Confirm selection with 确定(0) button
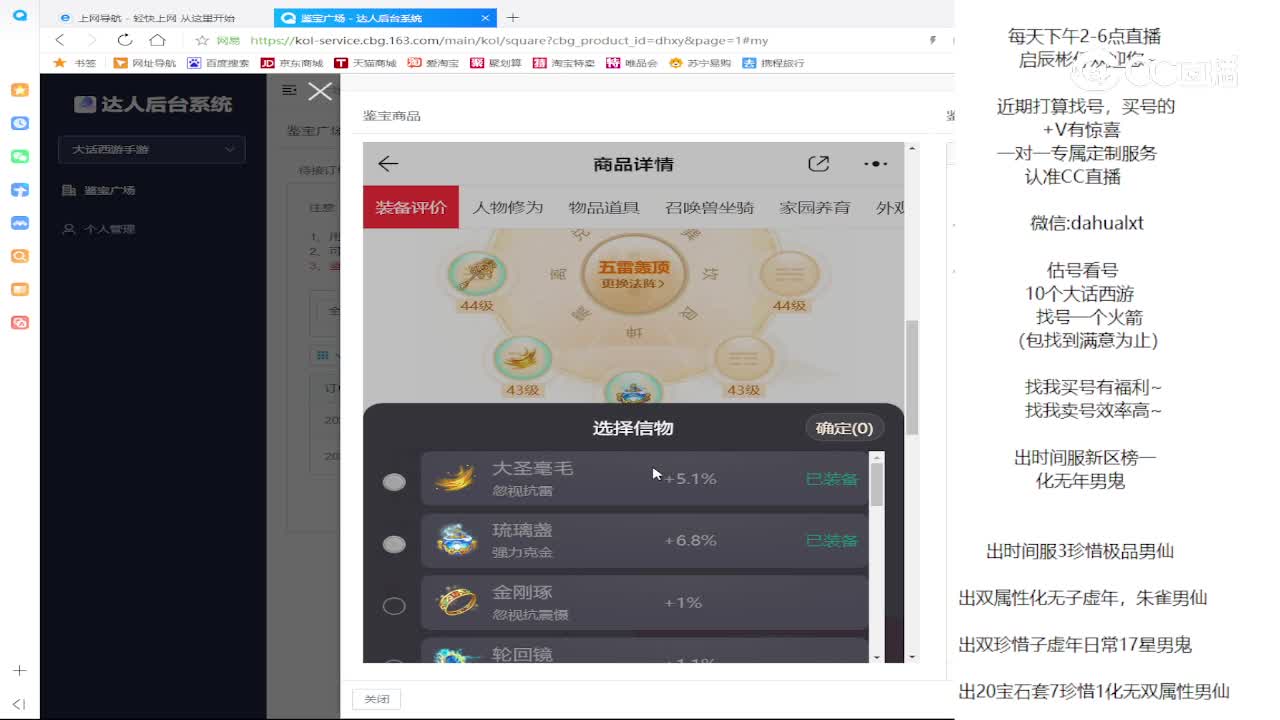This screenshot has width=1280, height=720. [844, 428]
